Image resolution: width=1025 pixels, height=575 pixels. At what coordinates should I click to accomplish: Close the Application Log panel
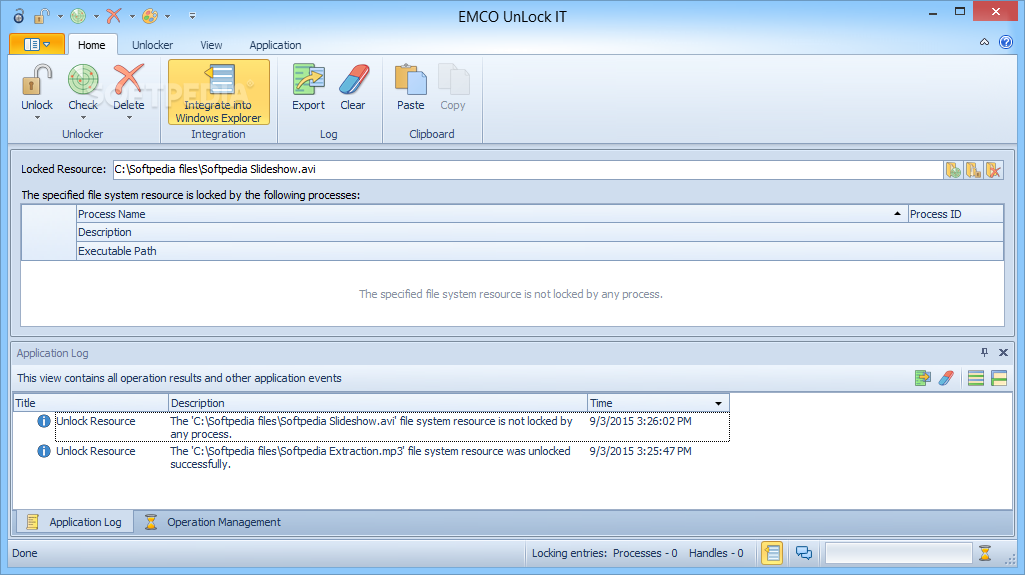1003,353
